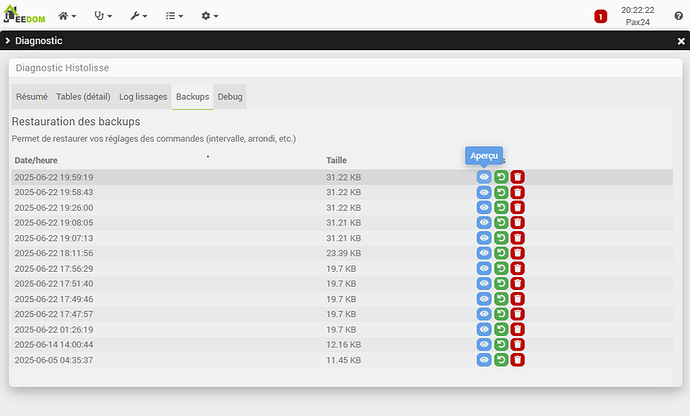Delete the 17:47:57 backup
Screen dimensions: 690x416
coord(518,314)
